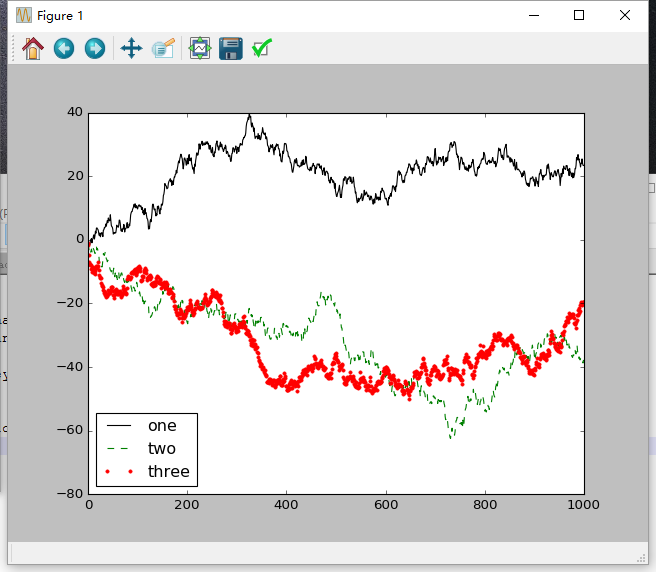The image size is (656, 572).
Task: Go forward to the next view
Action: (95, 49)
